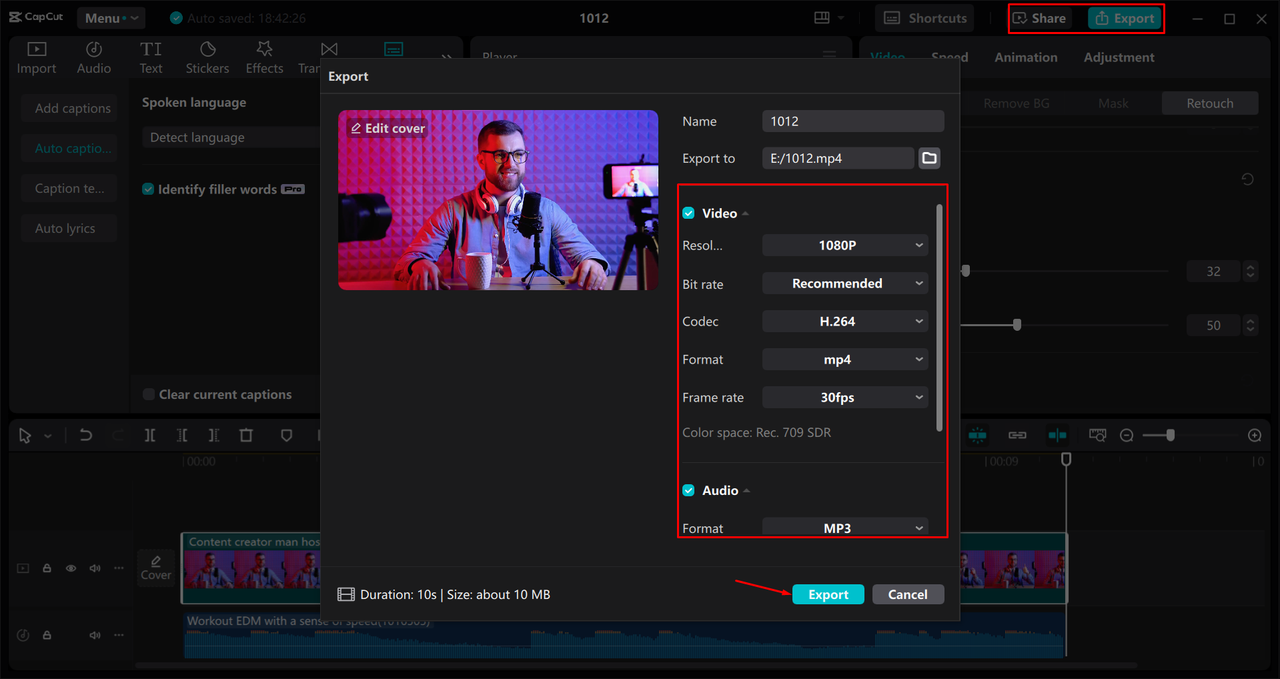Click the timeline zoom out minus icon

click(x=1127, y=435)
